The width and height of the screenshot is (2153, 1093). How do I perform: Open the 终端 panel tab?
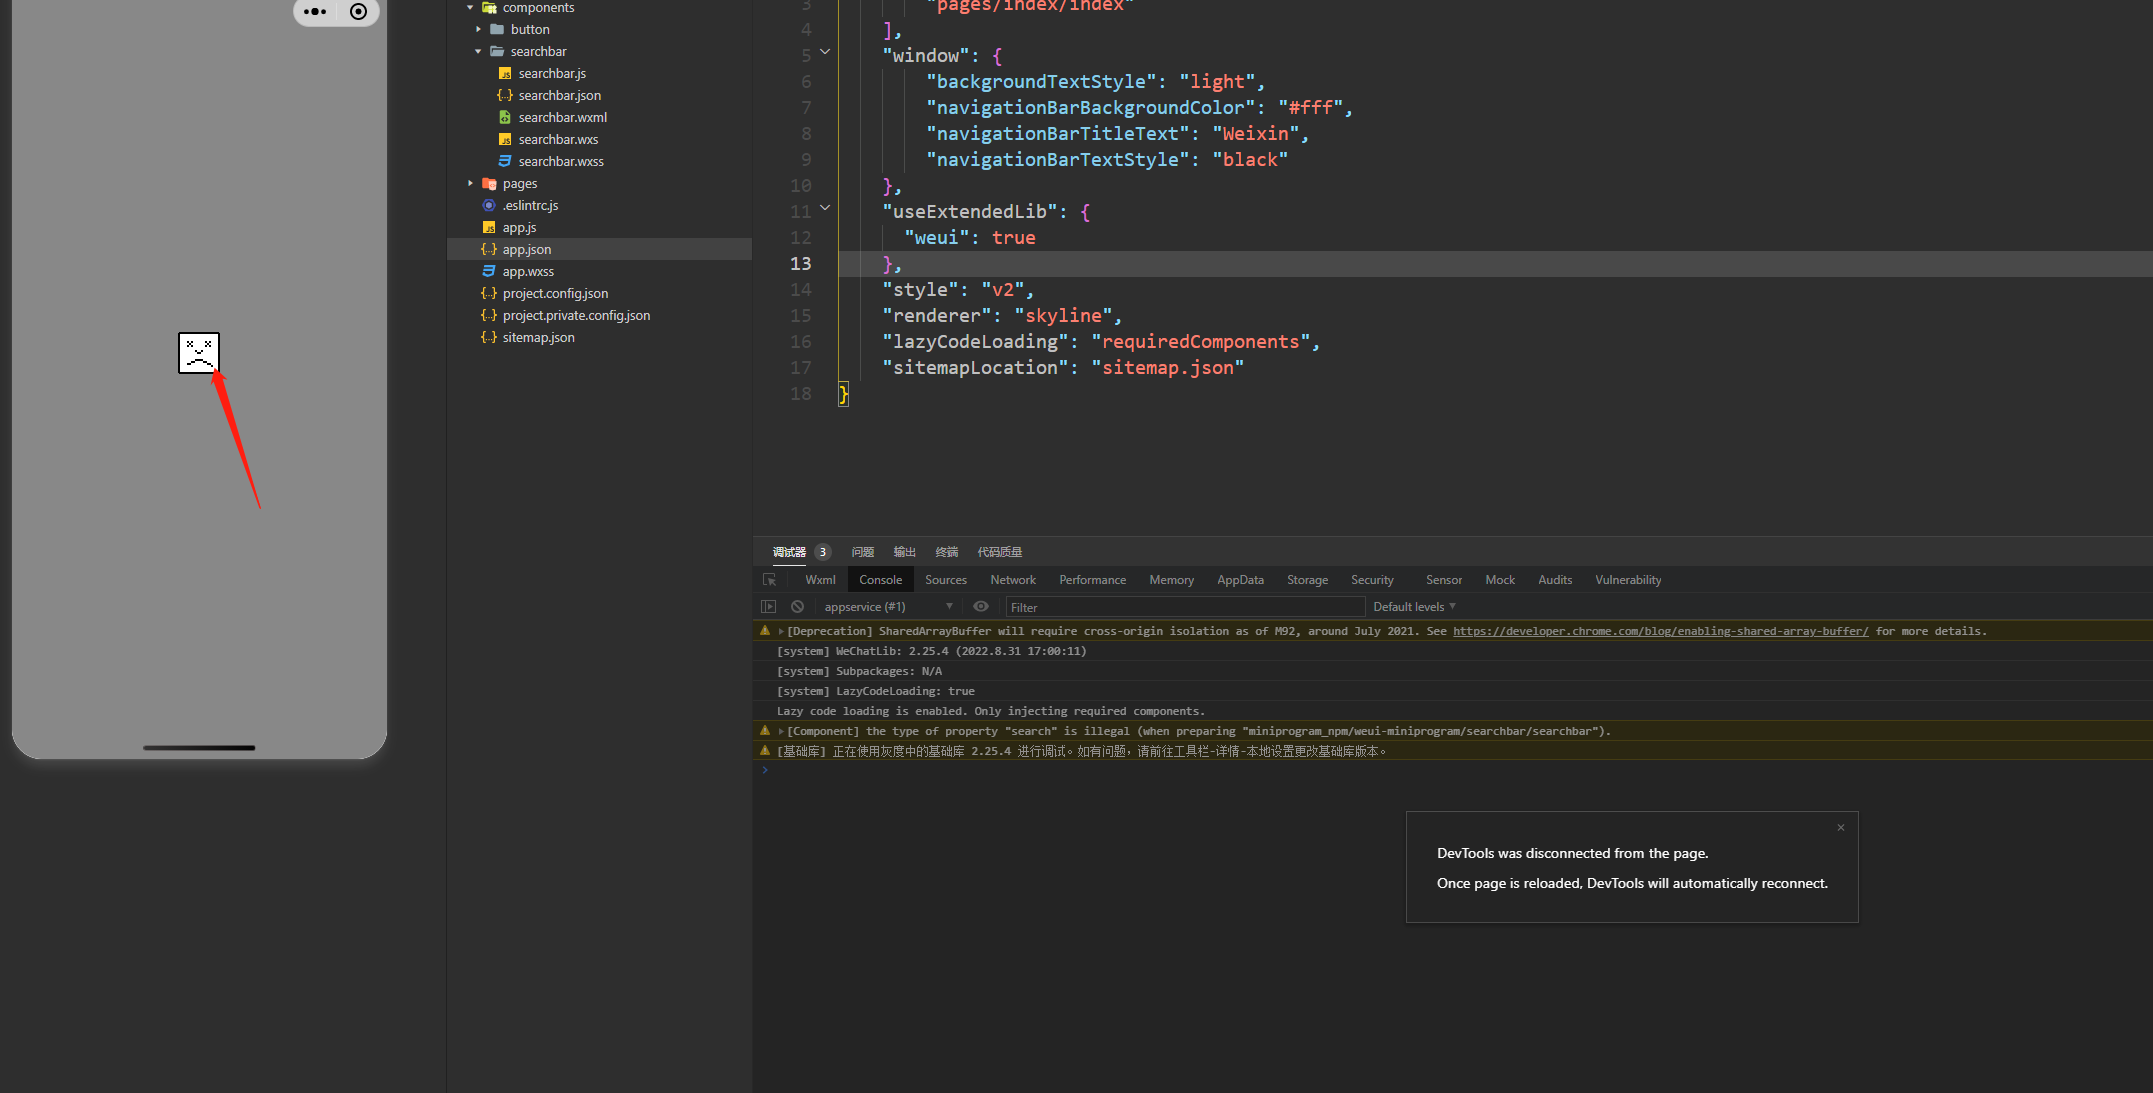pyautogui.click(x=946, y=552)
